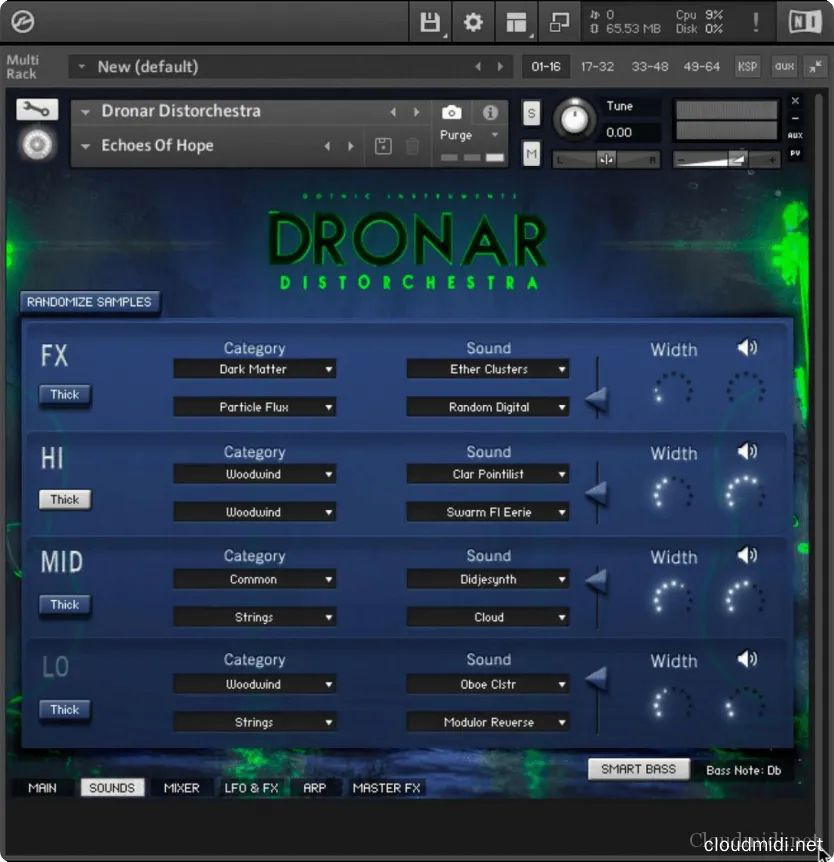Open the MASTER FX tab
This screenshot has width=834, height=862.
[386, 788]
